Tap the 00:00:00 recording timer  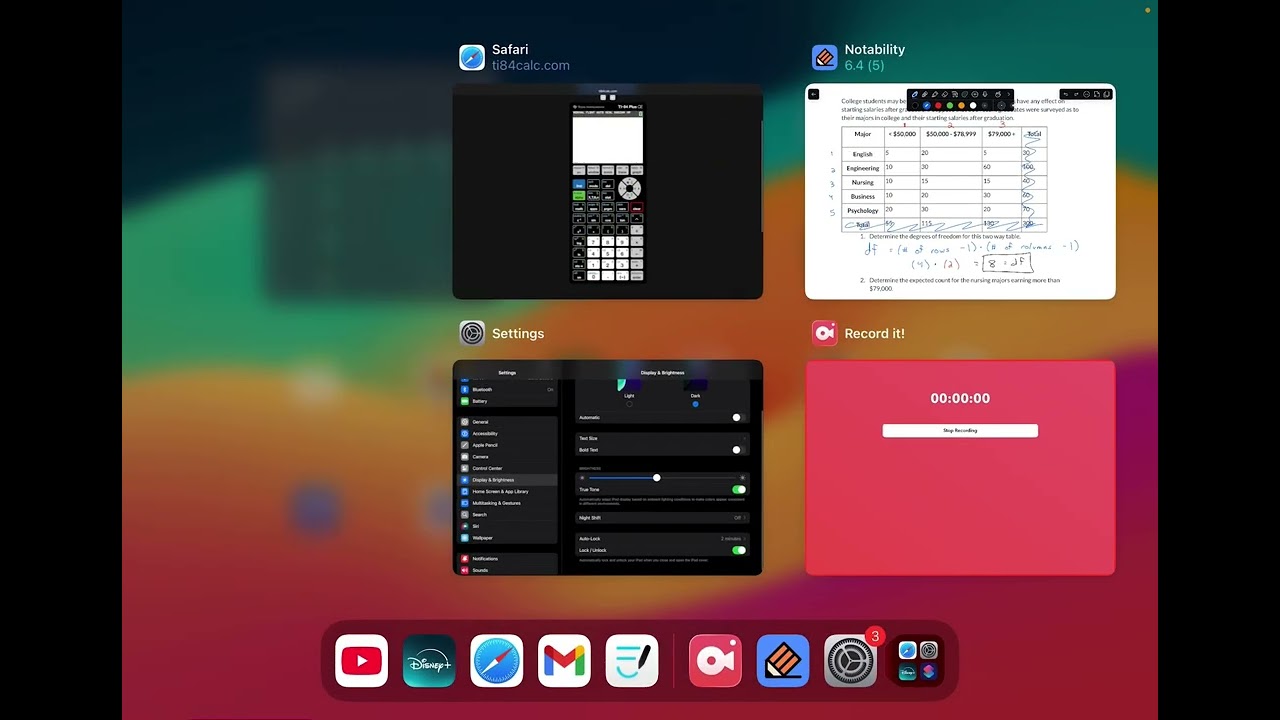pyautogui.click(x=960, y=398)
